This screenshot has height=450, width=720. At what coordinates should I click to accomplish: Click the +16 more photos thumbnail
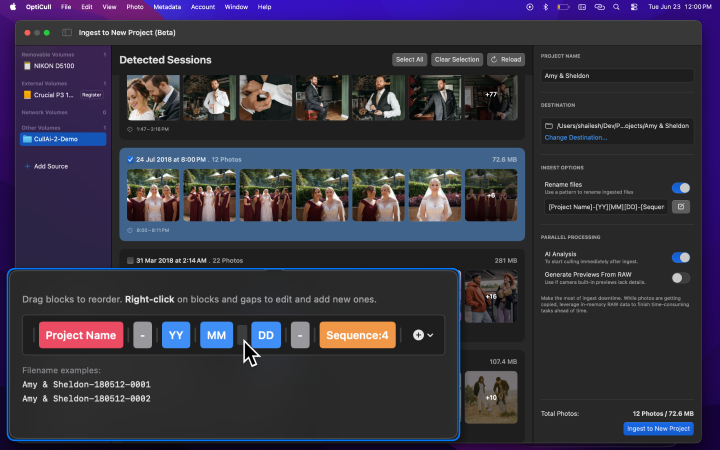[x=491, y=296]
